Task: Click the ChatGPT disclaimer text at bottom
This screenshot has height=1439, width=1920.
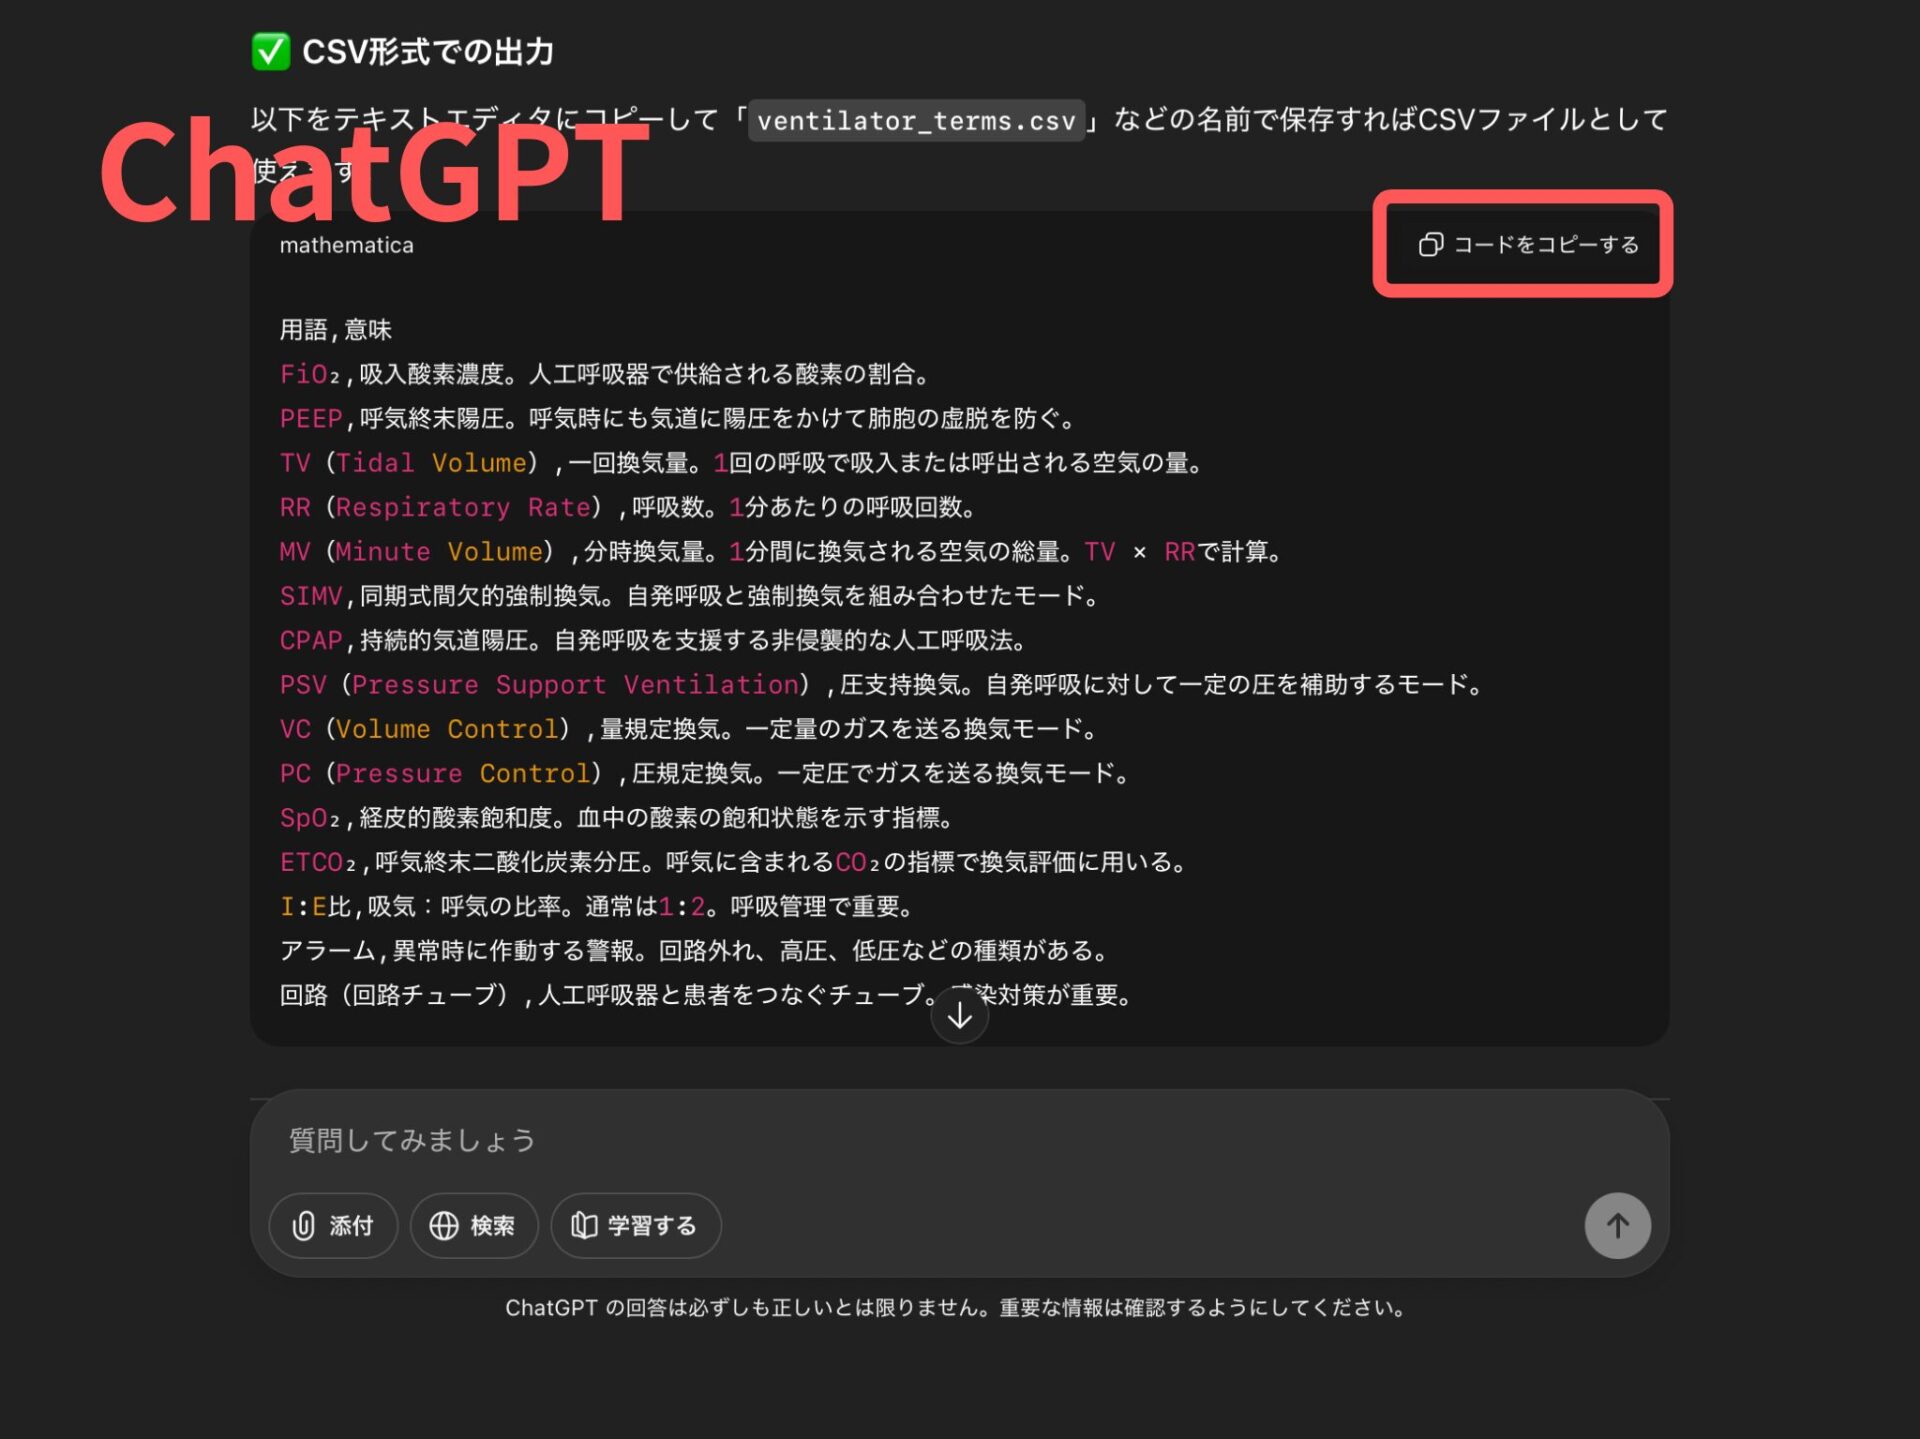Action: pyautogui.click(x=955, y=1308)
